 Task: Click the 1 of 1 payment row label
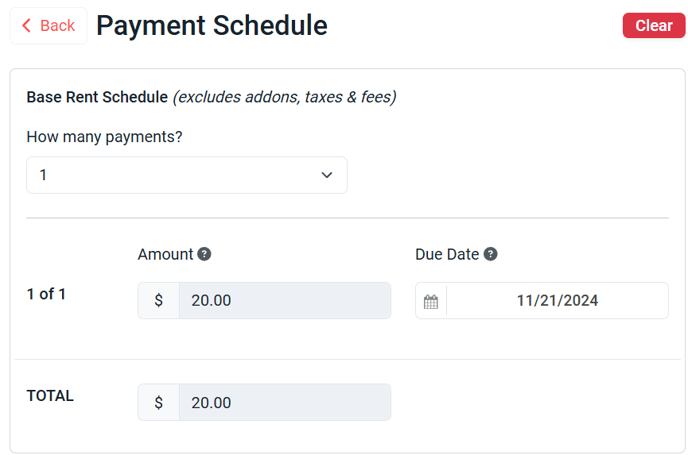[x=46, y=294]
